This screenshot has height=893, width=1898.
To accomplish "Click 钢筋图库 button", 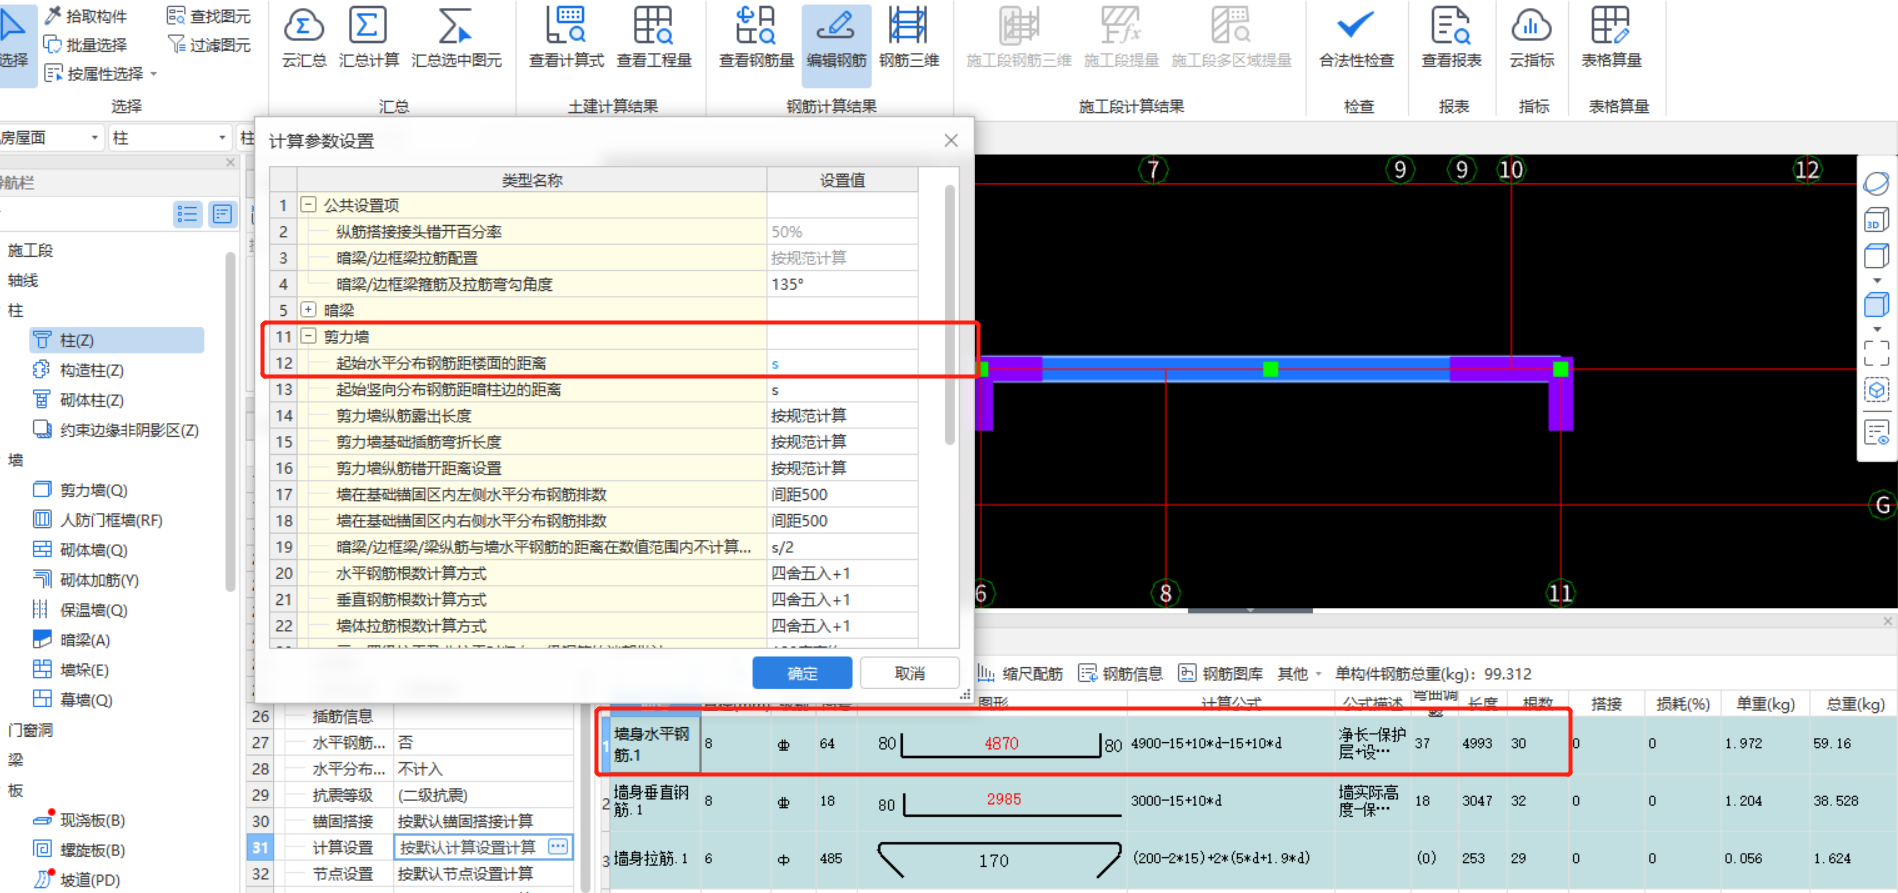I will pos(1221,674).
